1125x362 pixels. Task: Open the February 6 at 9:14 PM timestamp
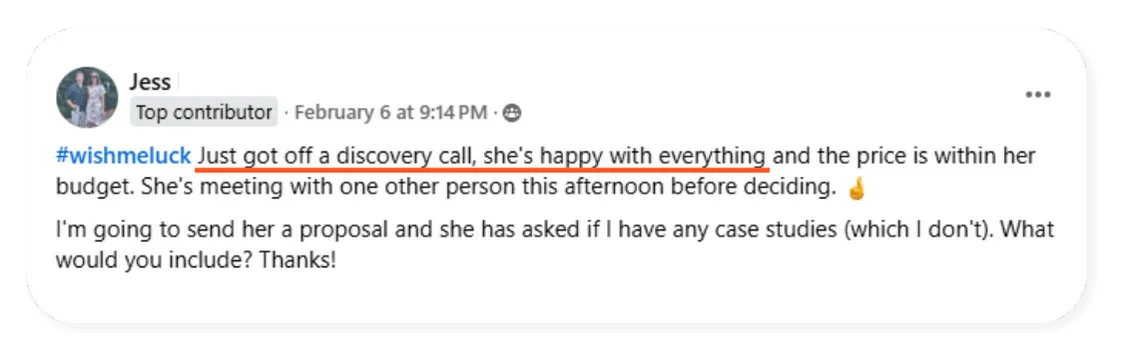coord(391,113)
